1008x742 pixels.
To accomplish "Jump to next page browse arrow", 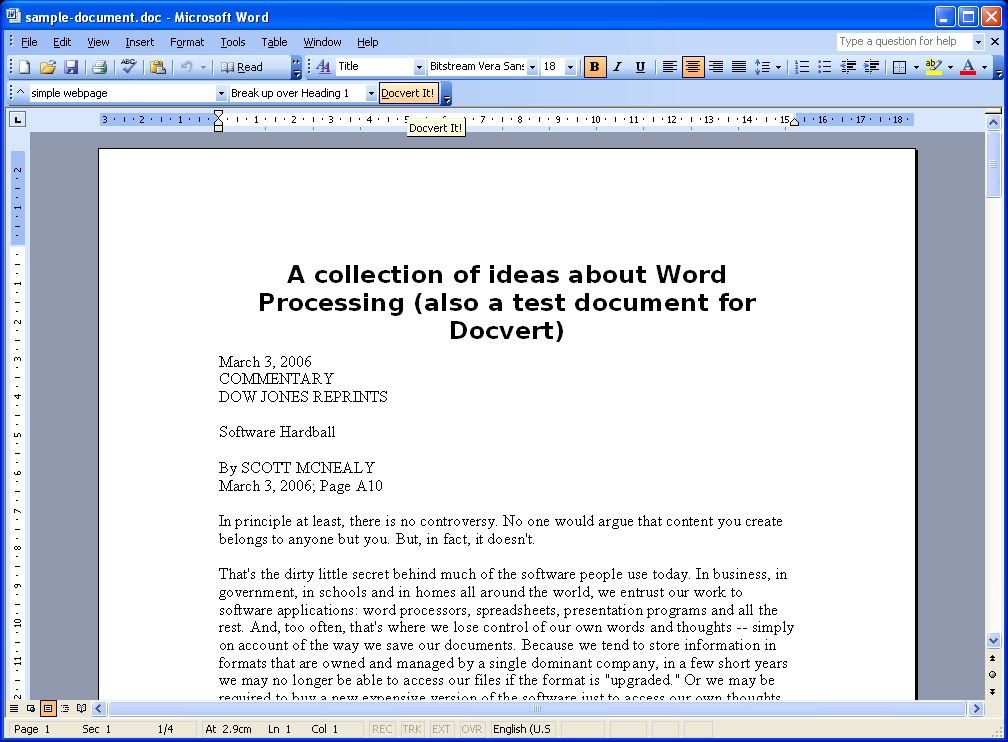I will click(x=993, y=692).
